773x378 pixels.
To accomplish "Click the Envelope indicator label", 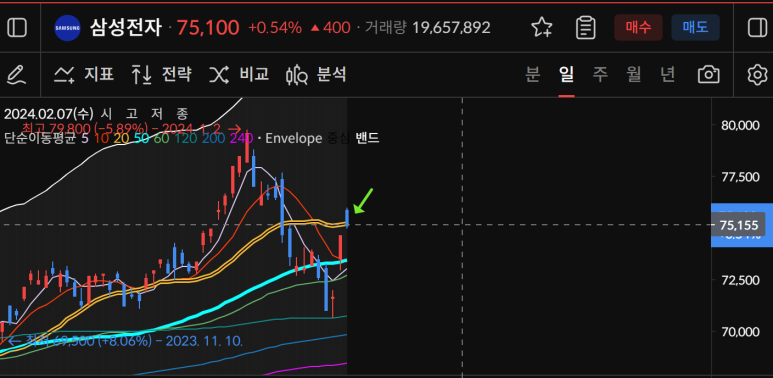I will (x=293, y=138).
